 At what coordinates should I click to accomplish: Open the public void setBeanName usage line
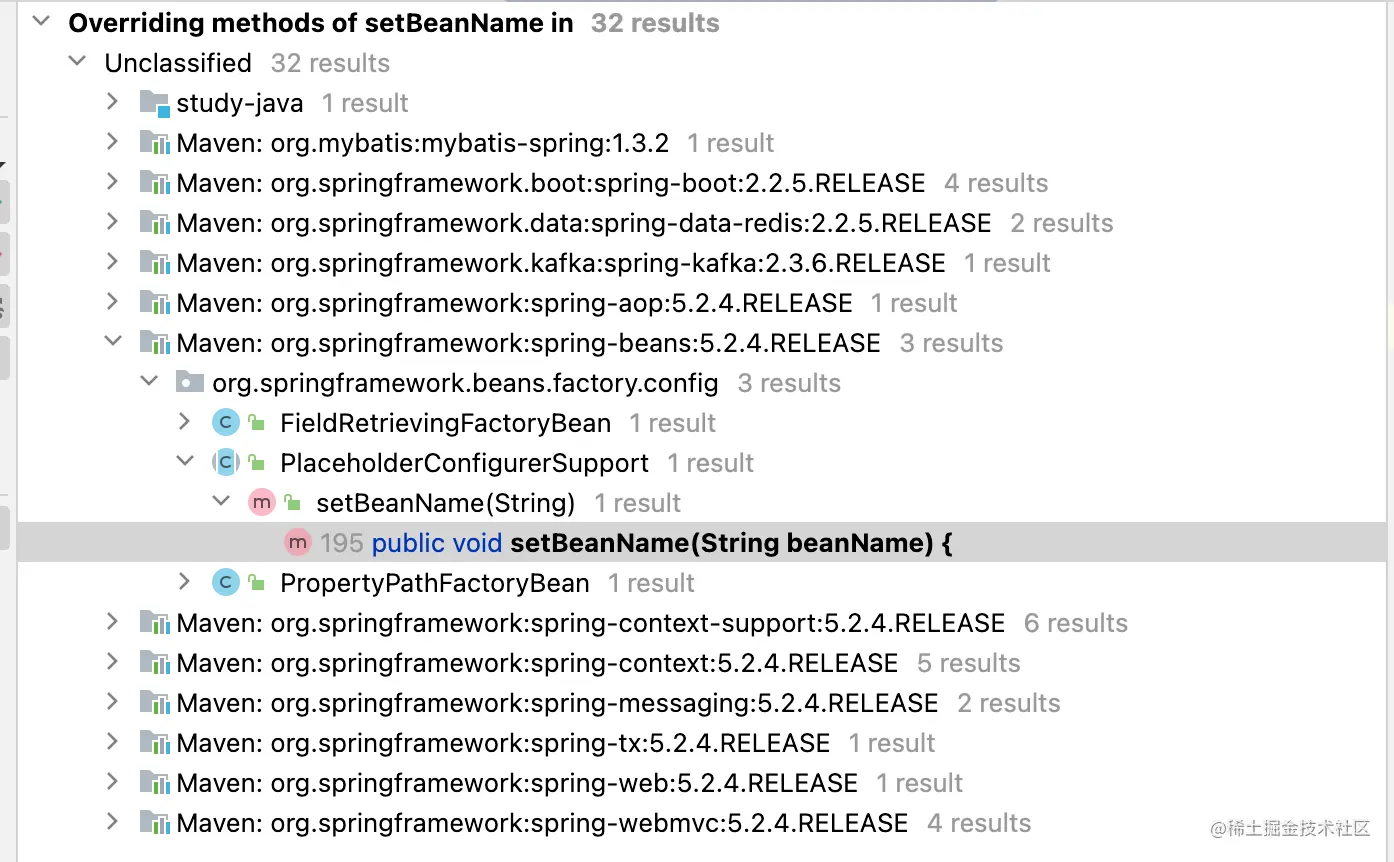(x=636, y=543)
